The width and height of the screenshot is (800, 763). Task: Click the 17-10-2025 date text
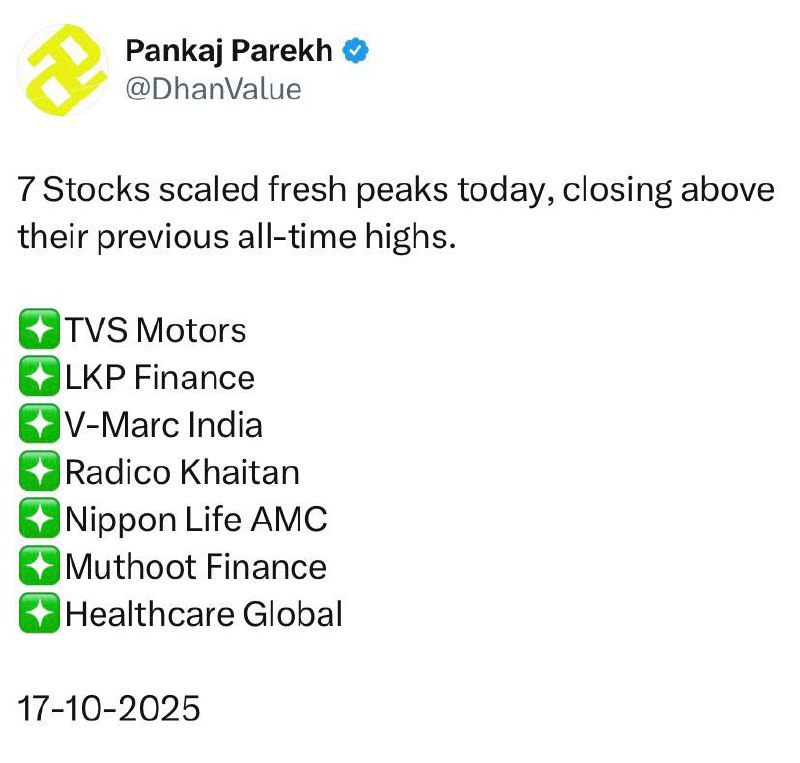(x=110, y=708)
